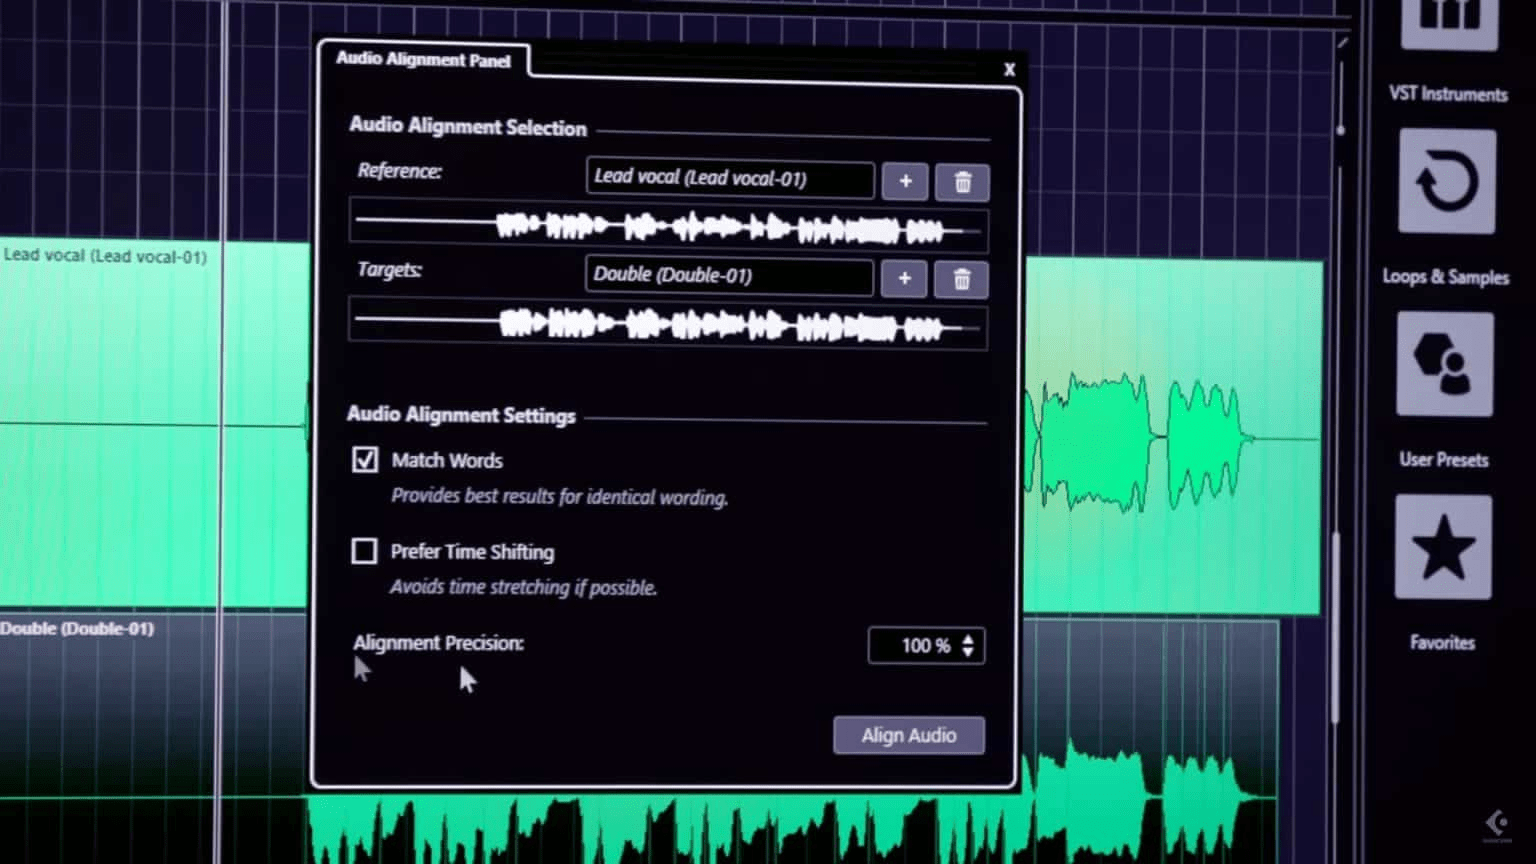Select the Lead vocal audio clip
The image size is (1536, 864).
[150, 420]
